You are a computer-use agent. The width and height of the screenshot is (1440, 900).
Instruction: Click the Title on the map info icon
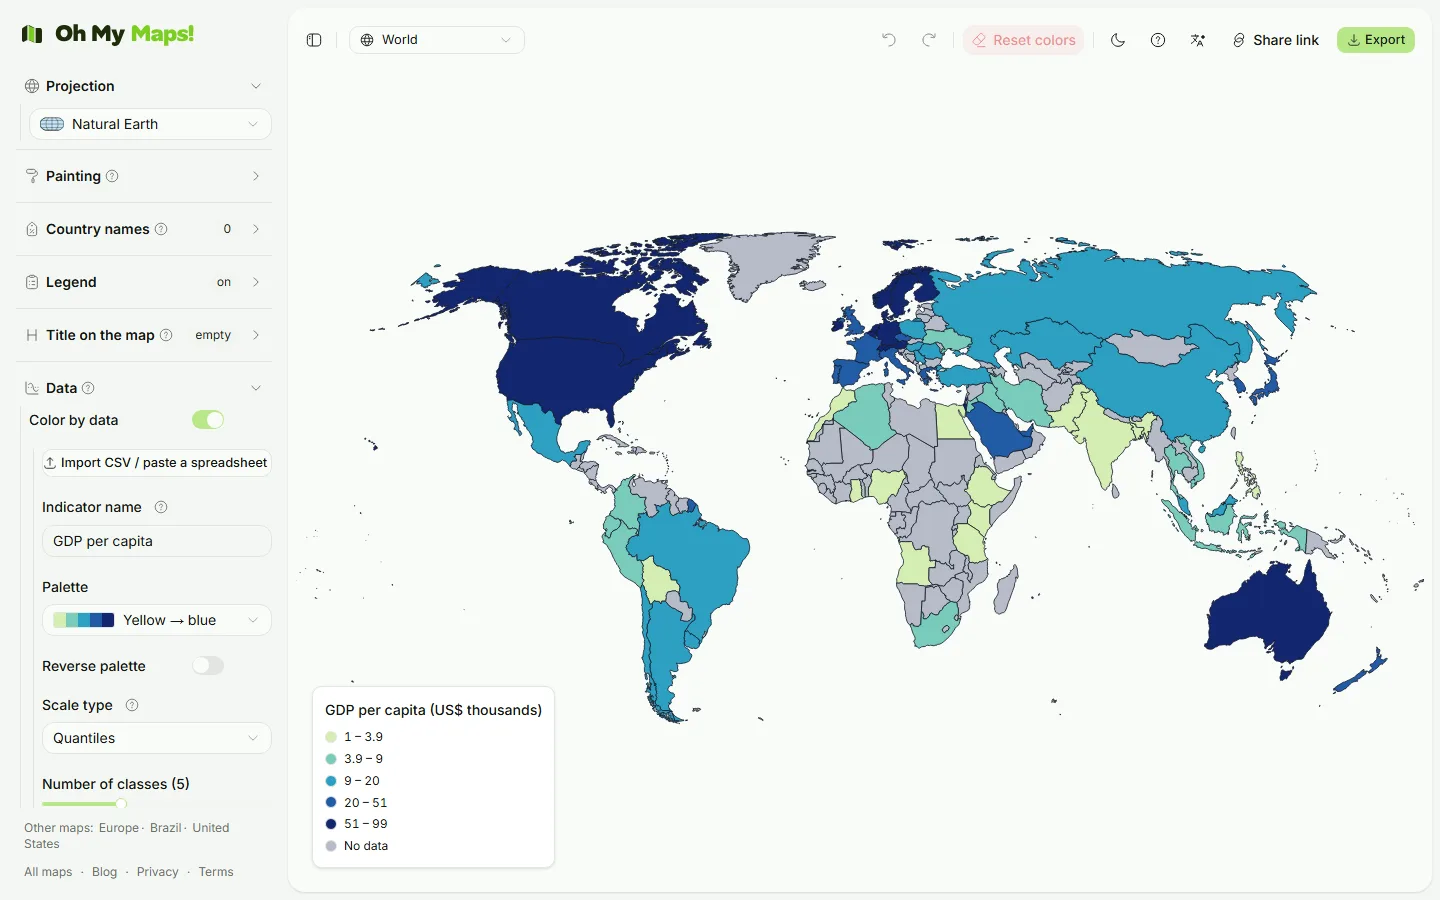click(166, 335)
